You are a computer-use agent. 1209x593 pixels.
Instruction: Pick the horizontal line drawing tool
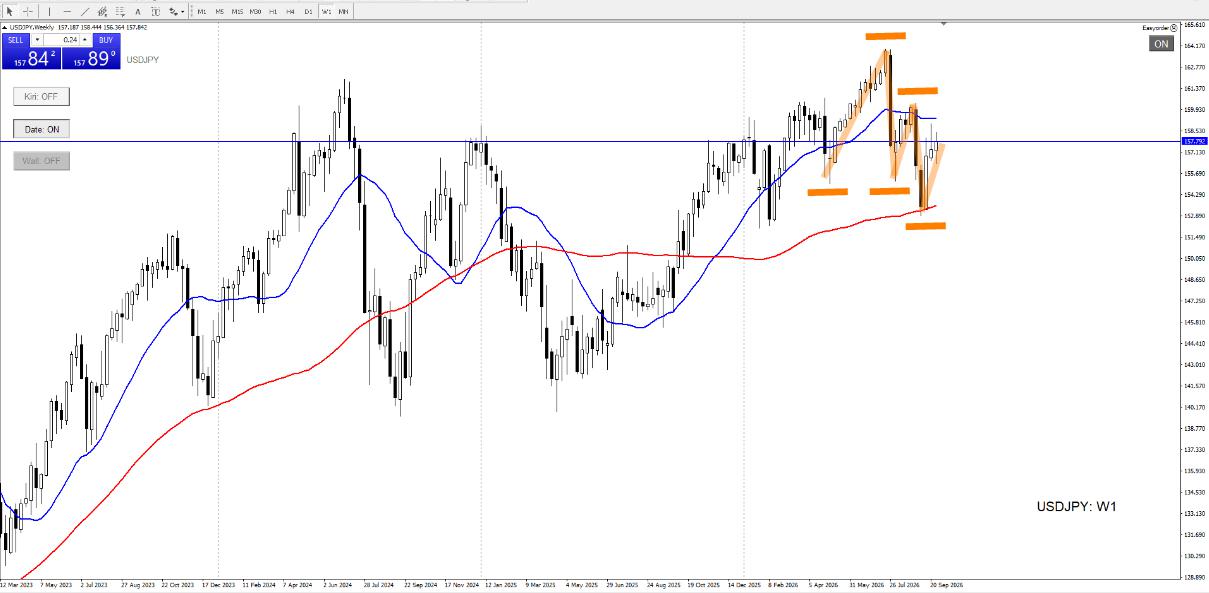[67, 11]
